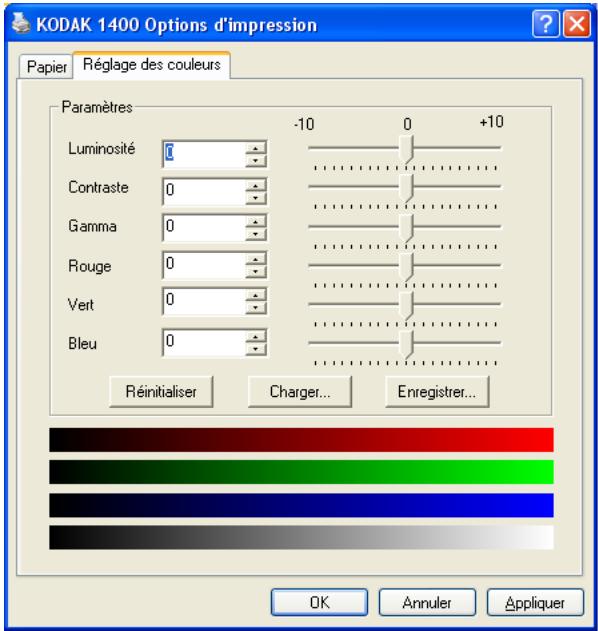Increase Bleu with the up arrow
The image size is (598, 631).
point(256,336)
